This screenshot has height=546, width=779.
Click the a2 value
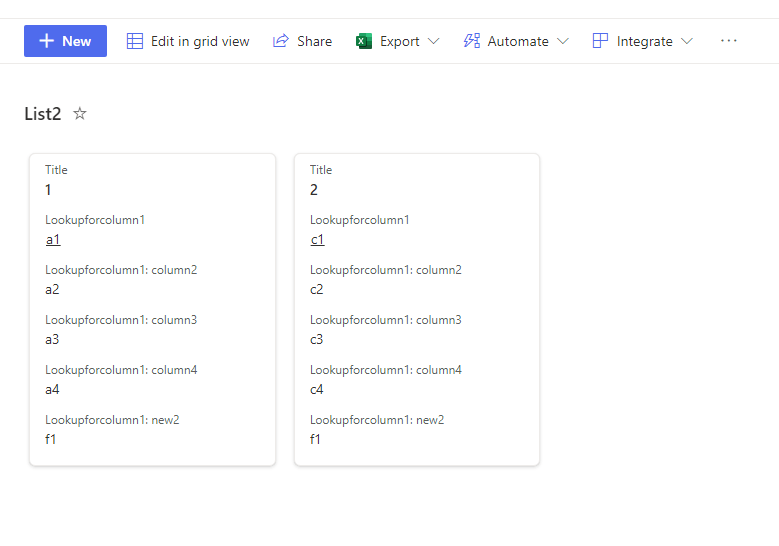point(52,289)
